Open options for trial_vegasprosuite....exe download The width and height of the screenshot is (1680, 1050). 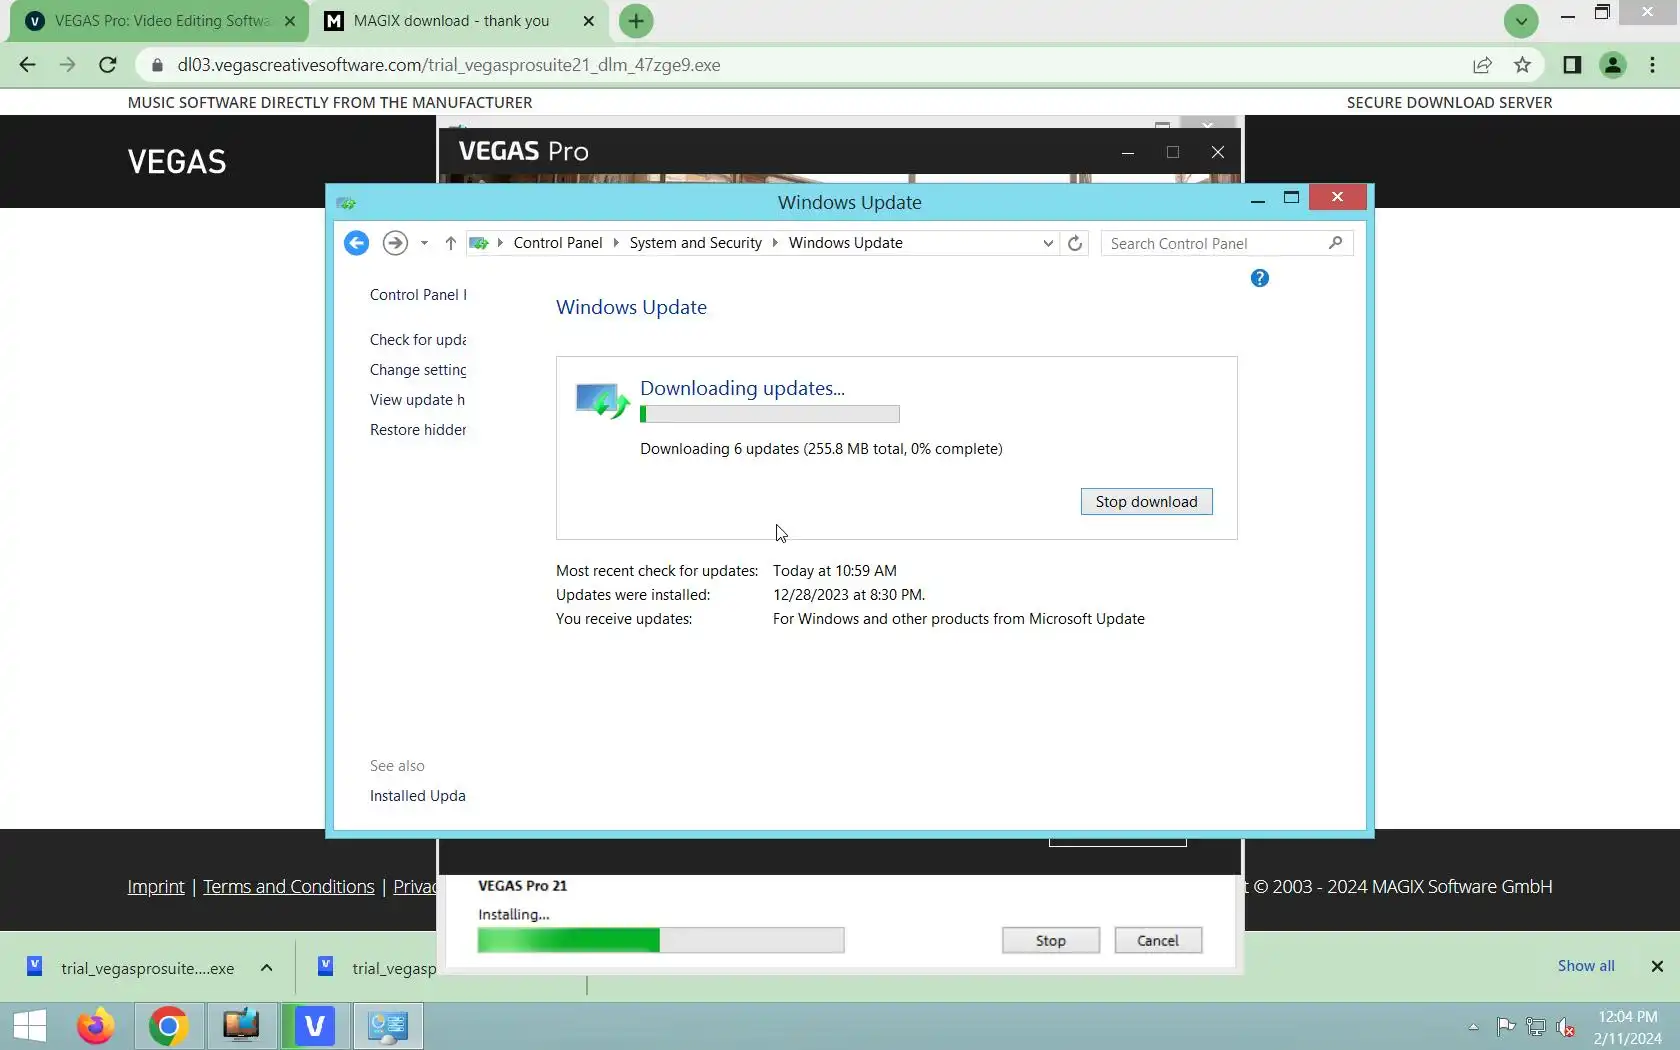point(266,967)
